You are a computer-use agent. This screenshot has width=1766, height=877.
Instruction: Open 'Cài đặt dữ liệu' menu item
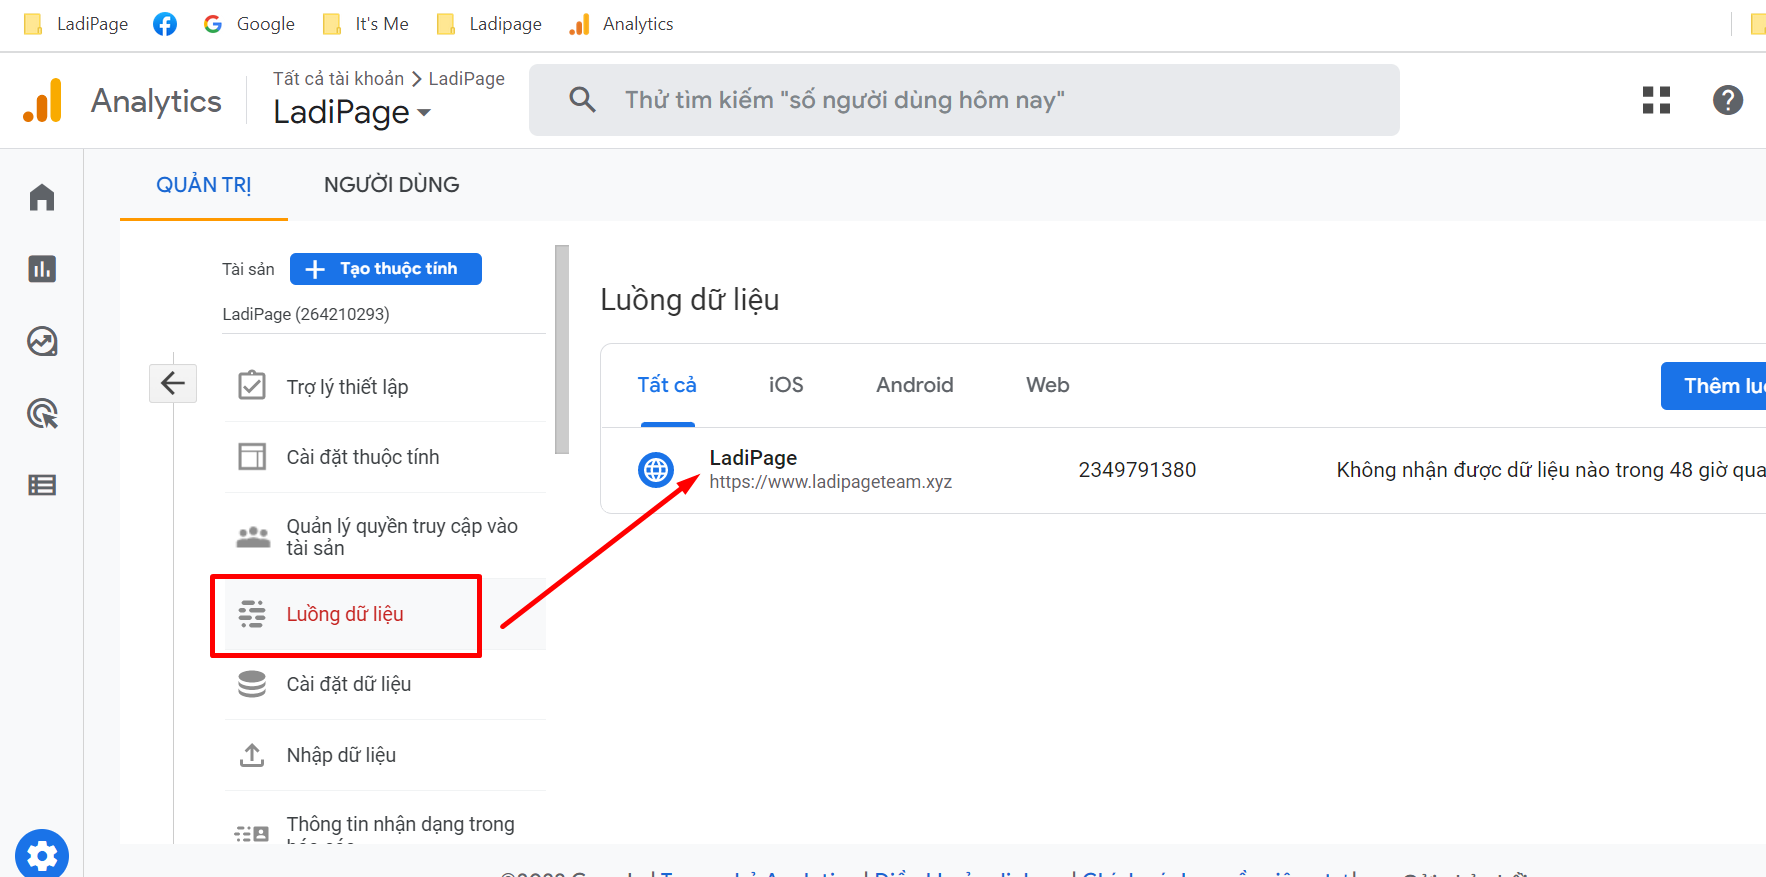click(x=348, y=685)
